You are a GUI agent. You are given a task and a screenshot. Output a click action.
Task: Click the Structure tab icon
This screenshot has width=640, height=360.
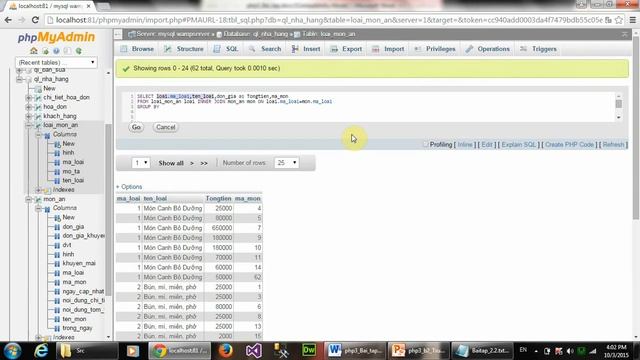[168, 49]
